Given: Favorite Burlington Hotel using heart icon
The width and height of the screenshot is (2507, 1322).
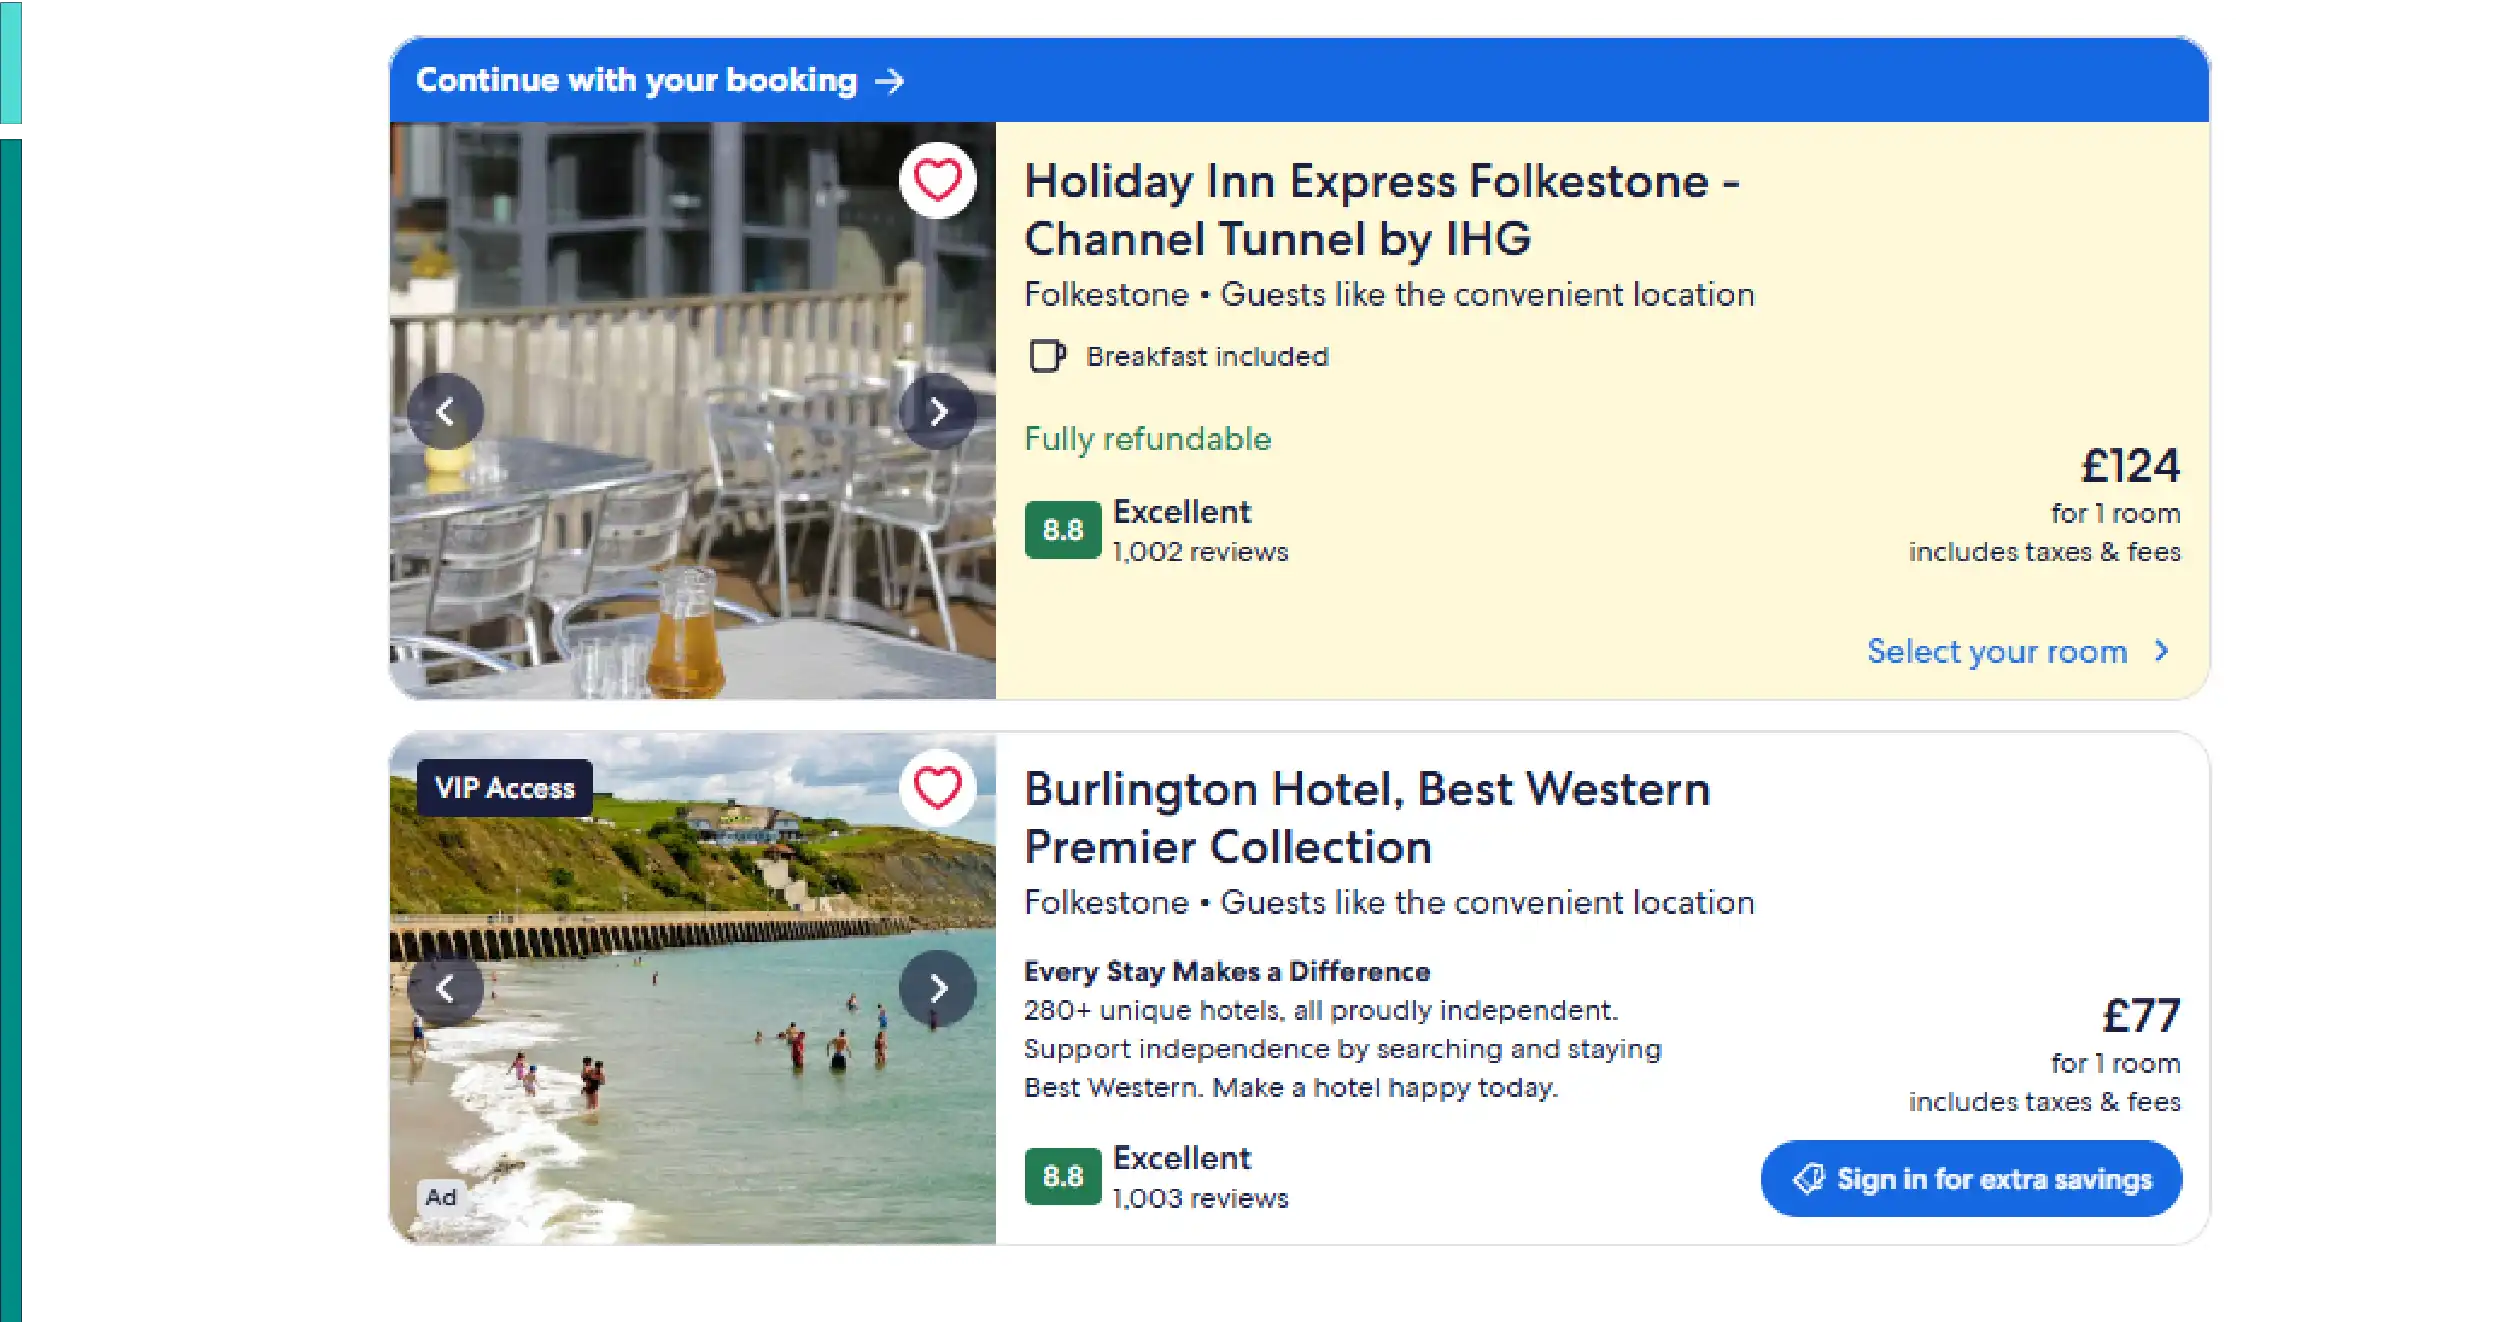Looking at the screenshot, I should tap(937, 788).
